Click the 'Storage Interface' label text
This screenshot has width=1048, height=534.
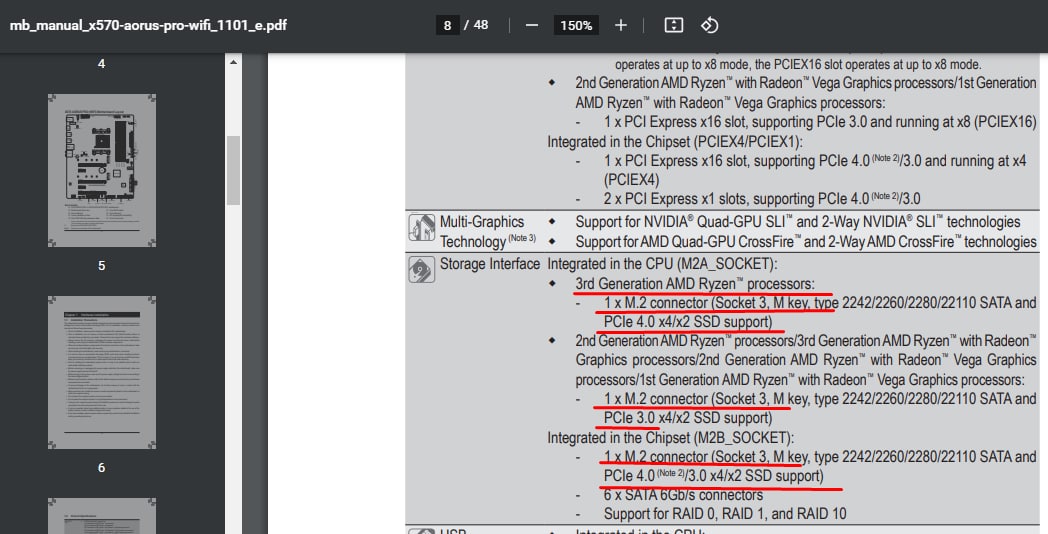(489, 264)
